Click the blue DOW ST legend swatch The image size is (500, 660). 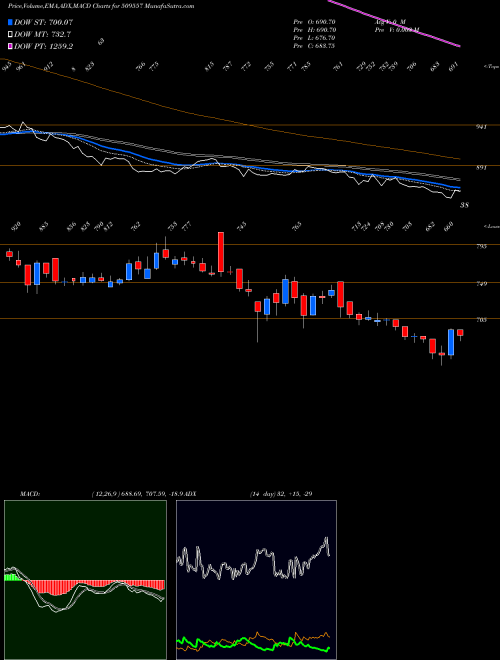pyautogui.click(x=11, y=22)
